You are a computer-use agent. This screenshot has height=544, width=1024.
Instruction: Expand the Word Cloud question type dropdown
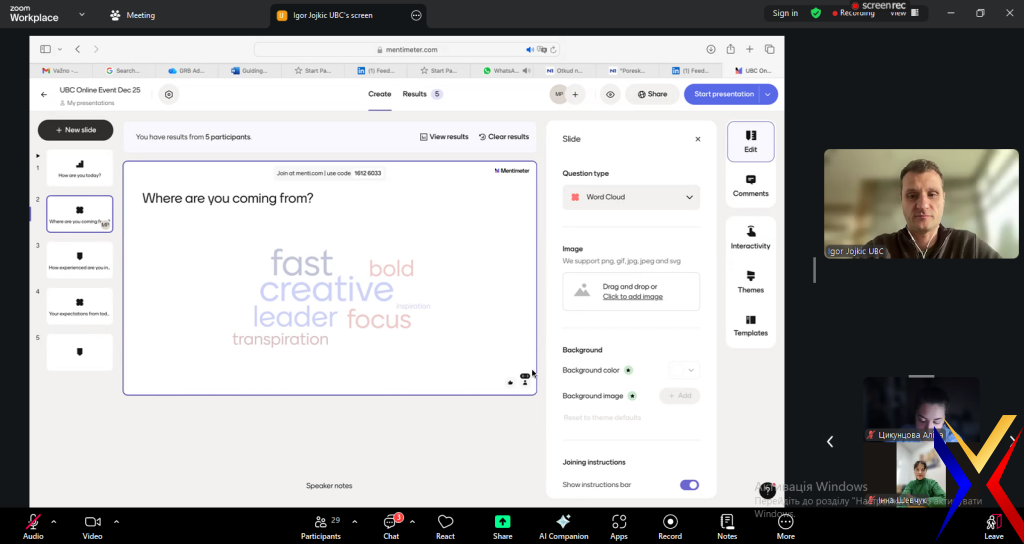coord(631,197)
